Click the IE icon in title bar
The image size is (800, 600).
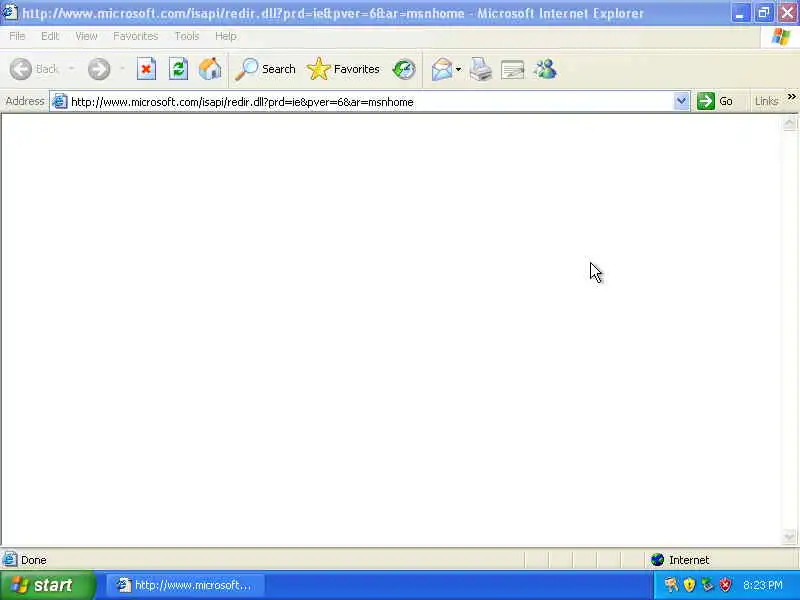[x=9, y=12]
